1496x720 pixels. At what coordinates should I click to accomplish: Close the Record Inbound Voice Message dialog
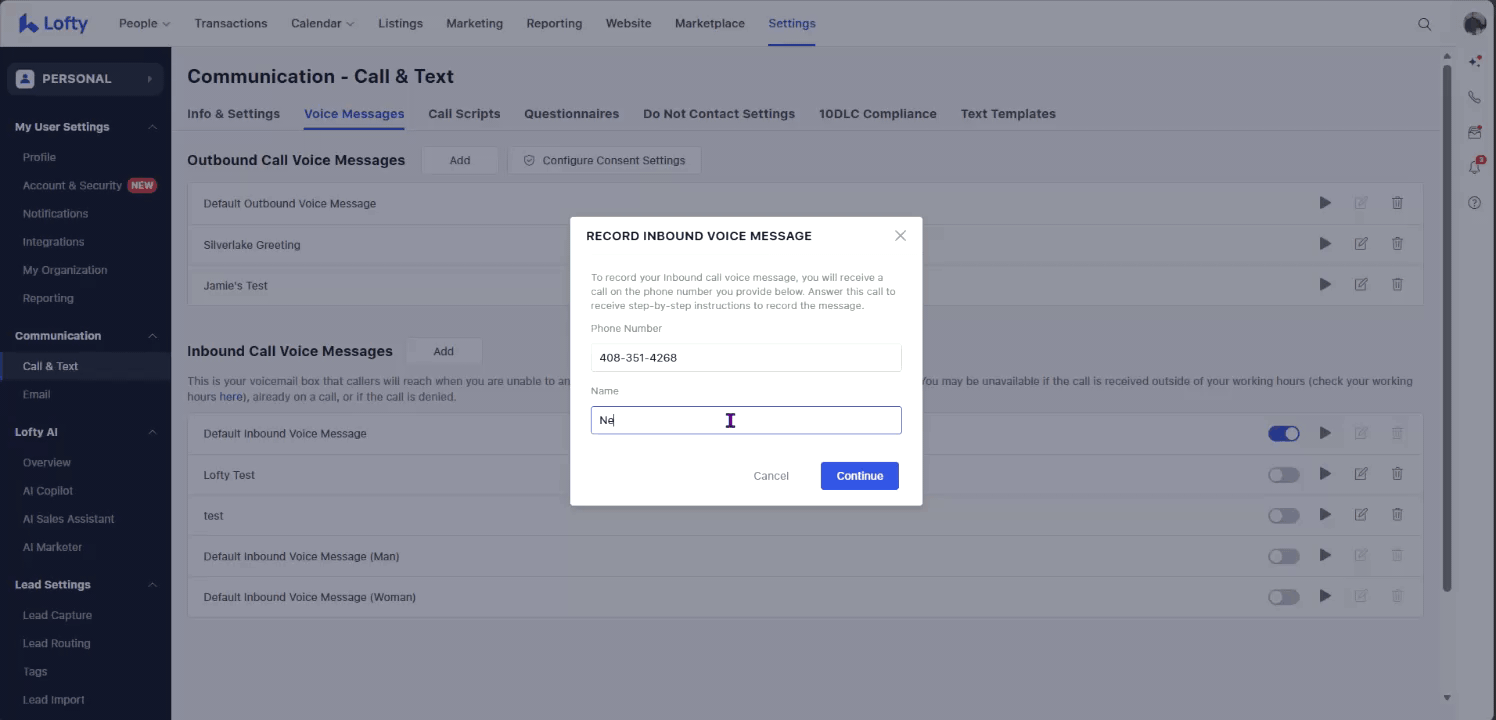pos(900,236)
